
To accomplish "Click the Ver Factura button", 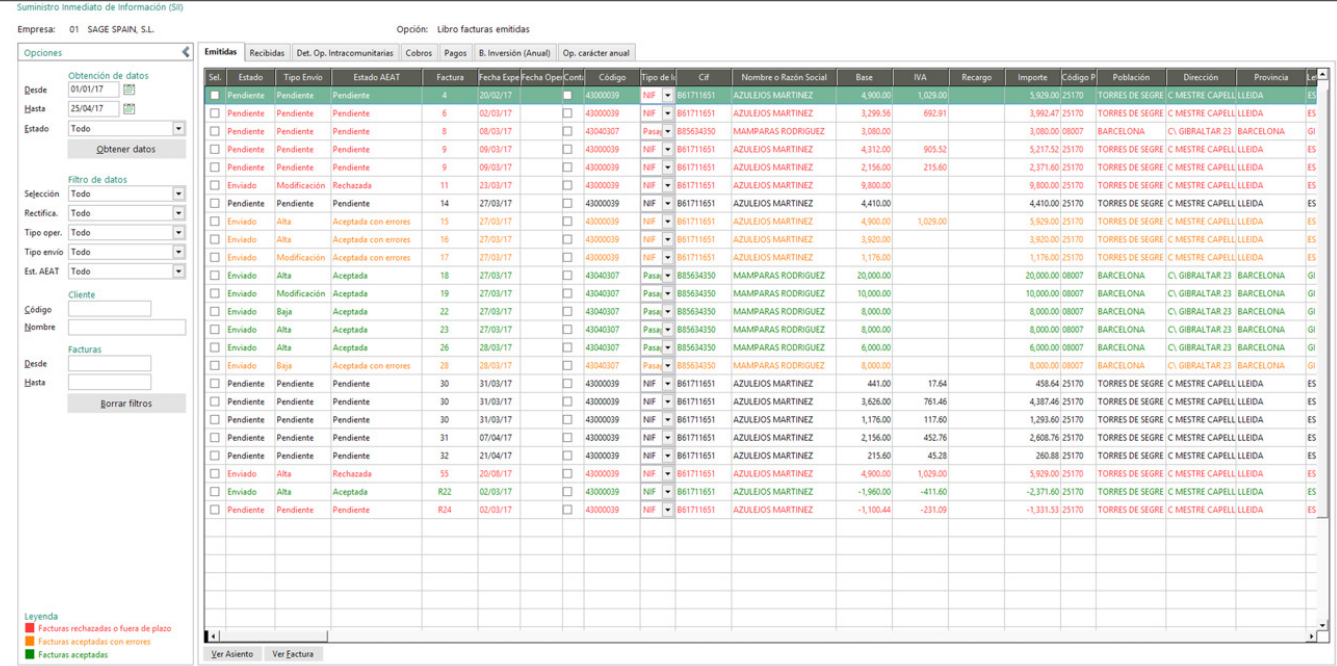I will tap(293, 654).
